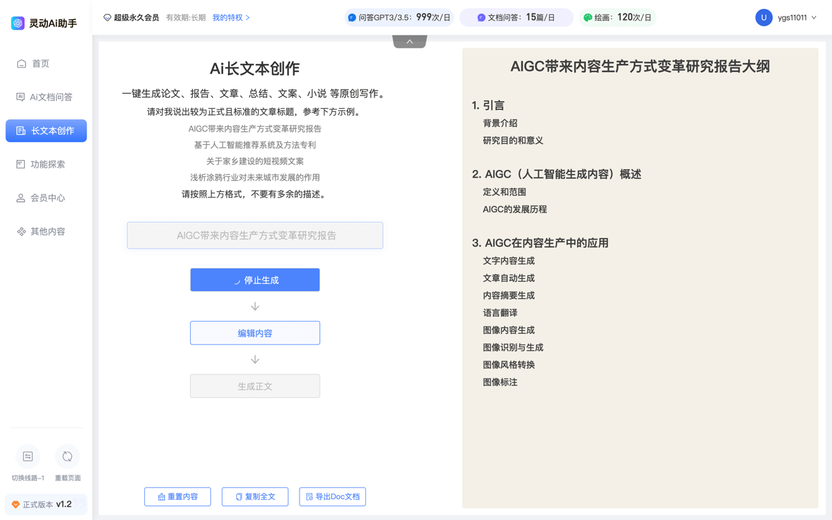
Task: Click the 编辑内容 button
Action: 255,333
